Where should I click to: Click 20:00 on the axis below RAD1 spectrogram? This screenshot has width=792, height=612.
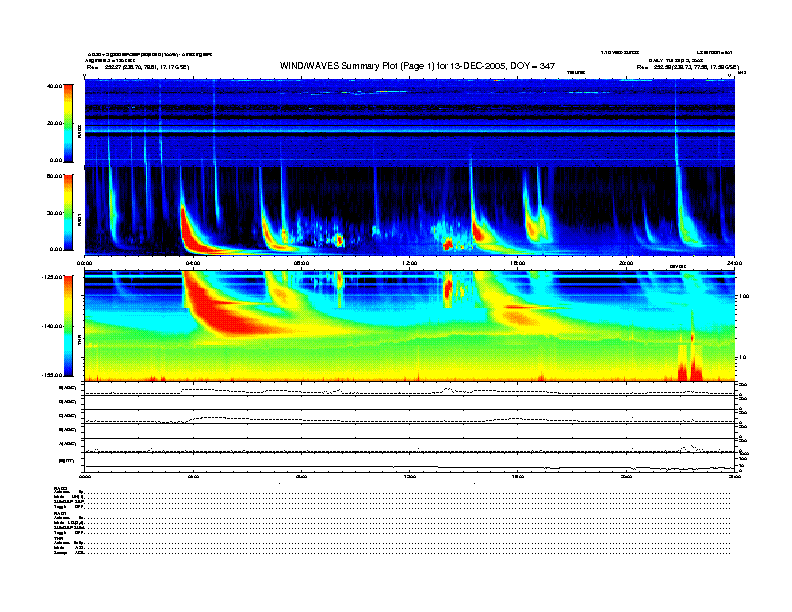[x=626, y=263]
